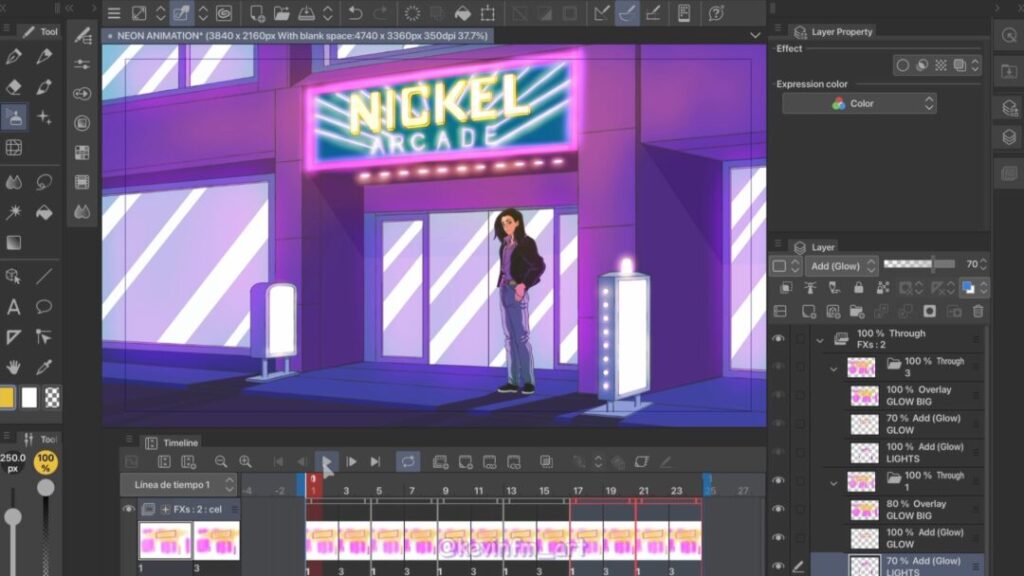Viewport: 1024px width, 576px height.
Task: Toggle visibility of FXs track in timeline
Action: pyautogui.click(x=128, y=509)
